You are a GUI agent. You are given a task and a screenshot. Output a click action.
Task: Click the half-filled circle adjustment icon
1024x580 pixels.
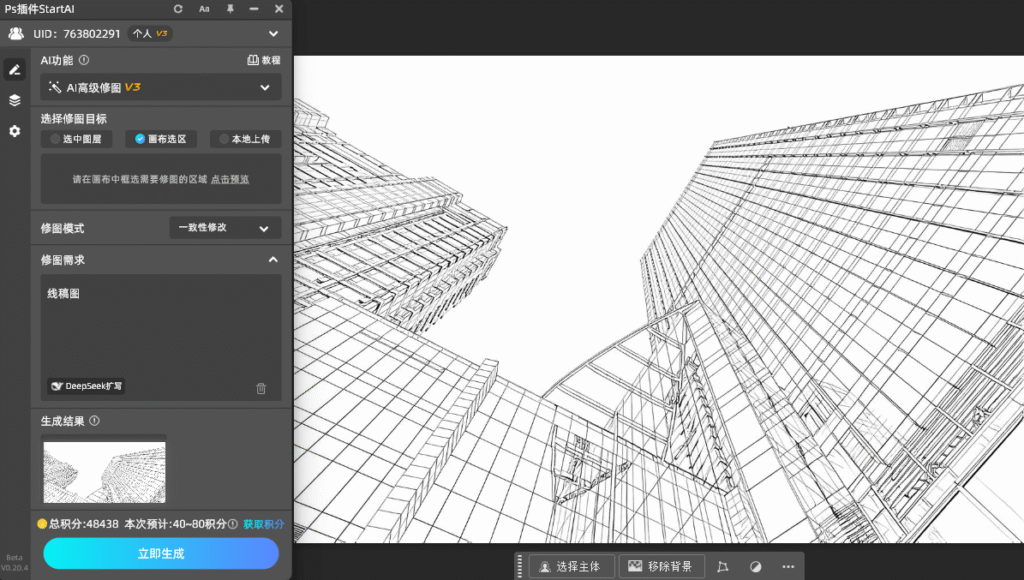[x=755, y=567]
